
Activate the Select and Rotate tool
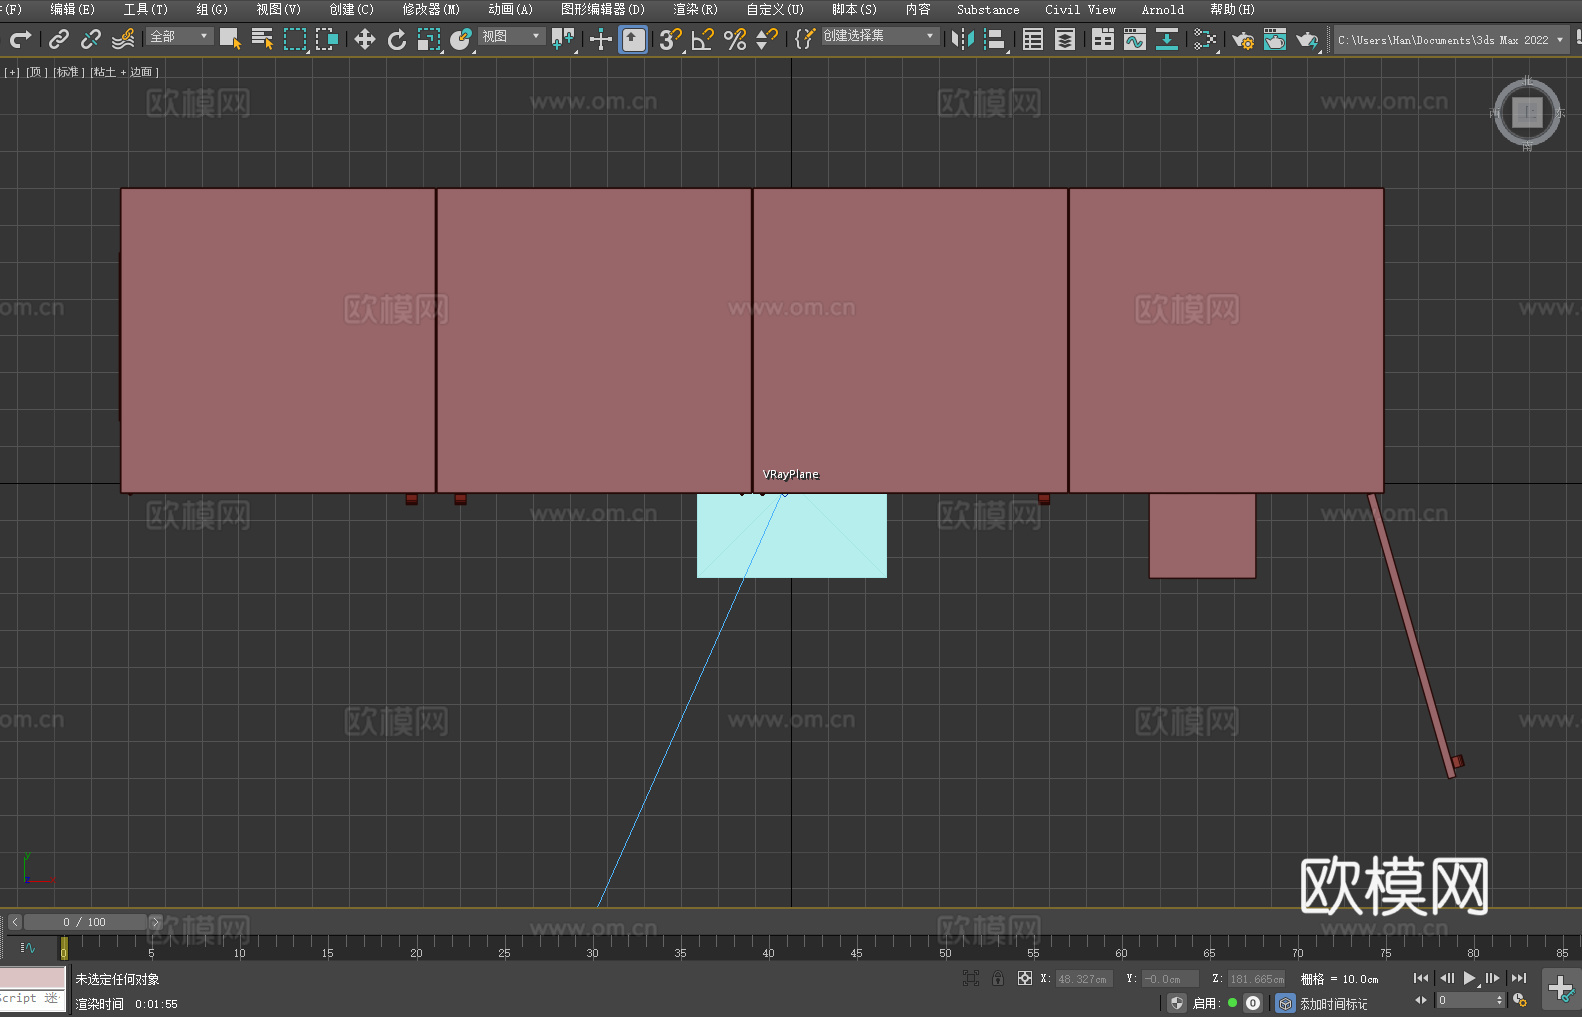397,39
